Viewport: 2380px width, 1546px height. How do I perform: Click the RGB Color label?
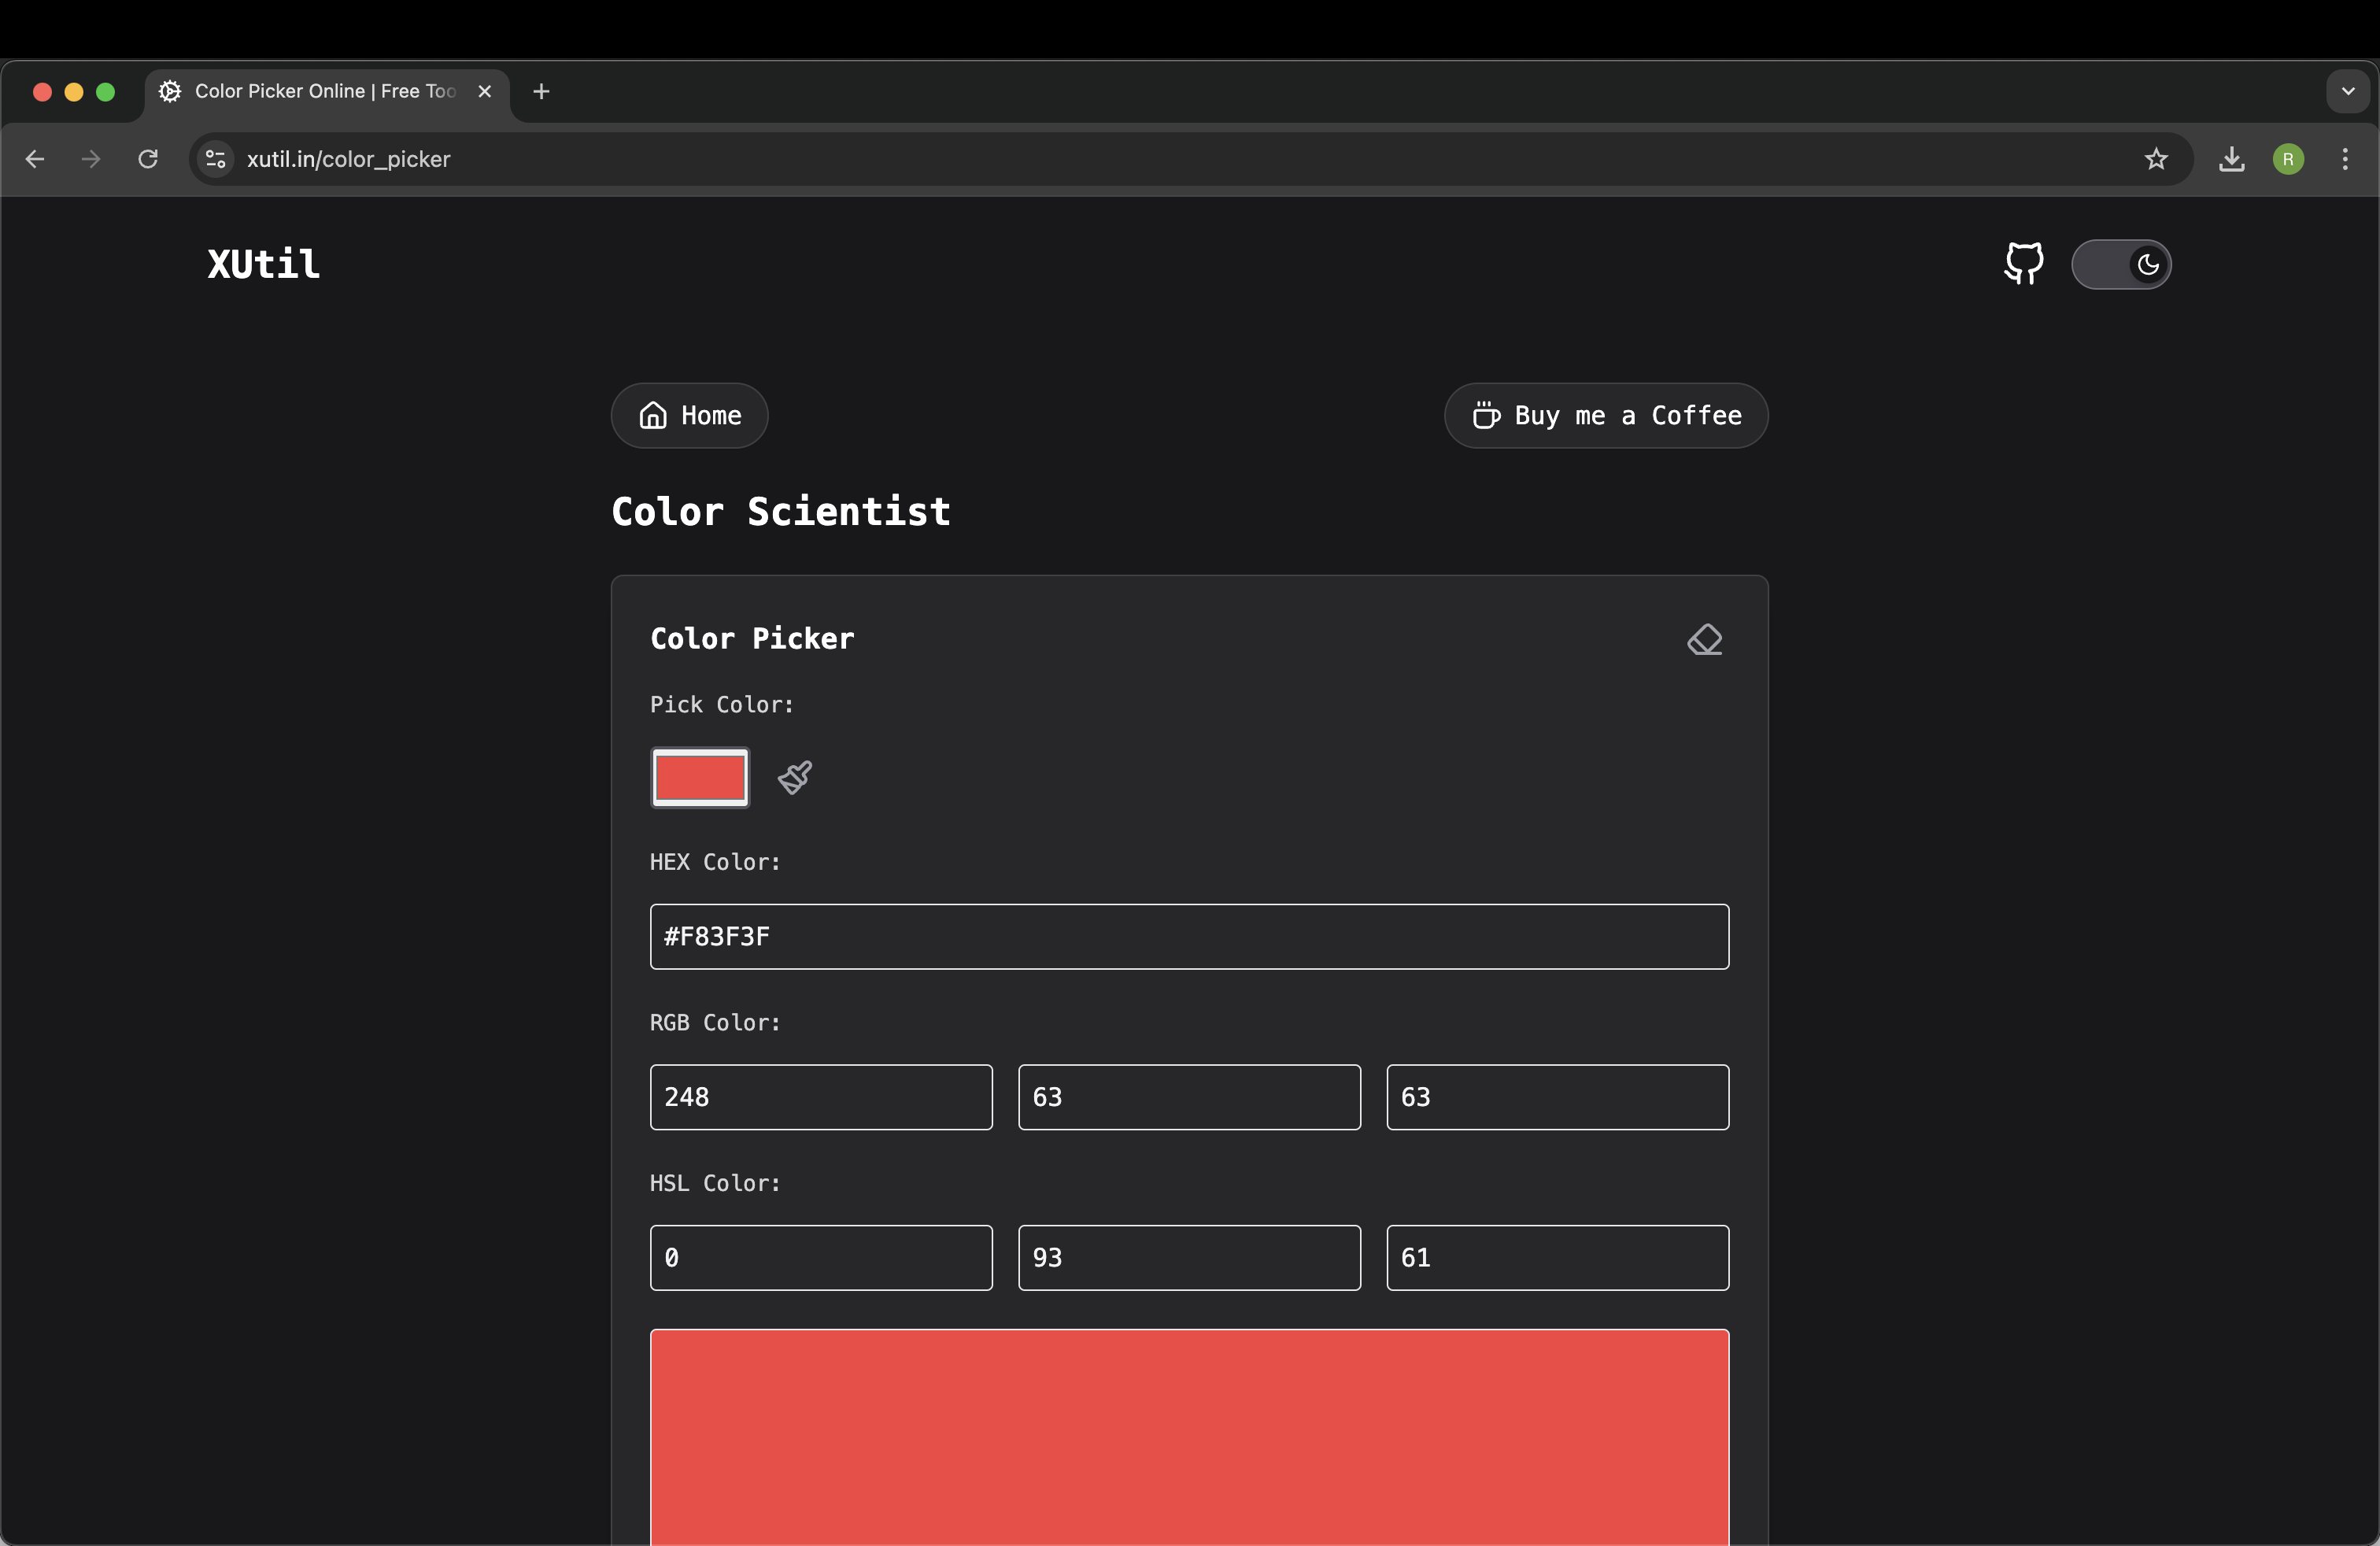click(x=715, y=1023)
